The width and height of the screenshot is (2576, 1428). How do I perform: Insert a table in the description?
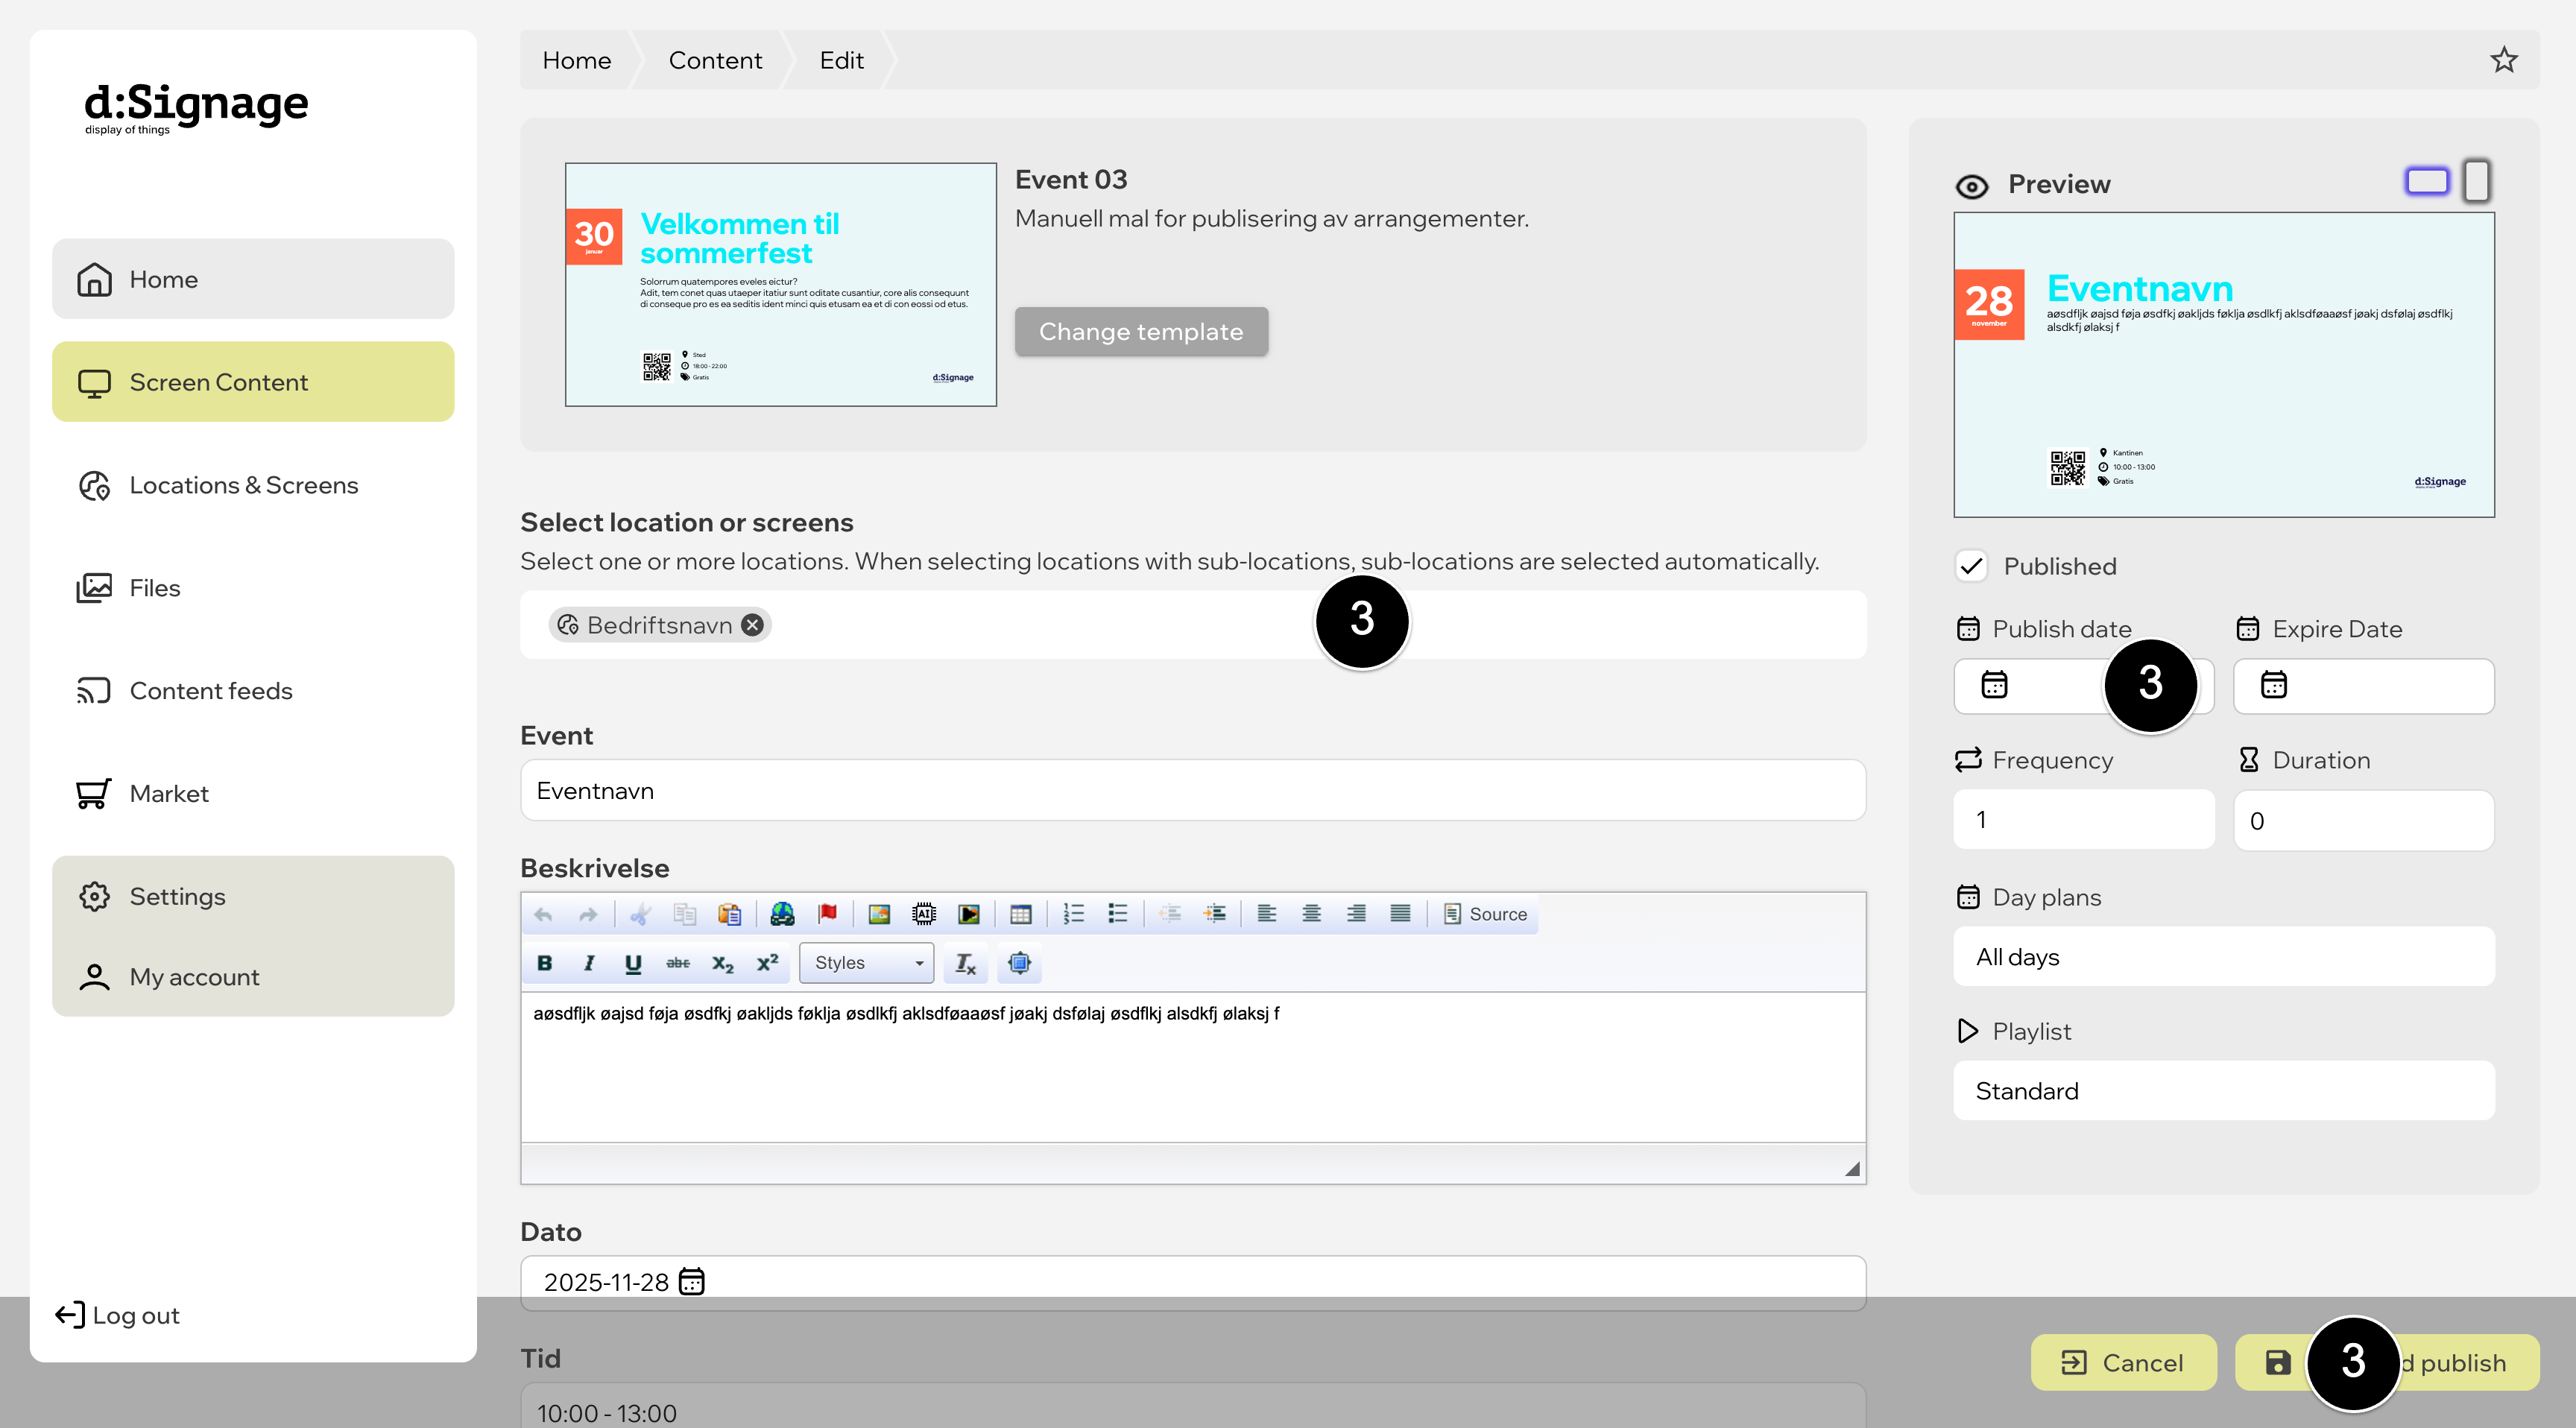(1021, 914)
